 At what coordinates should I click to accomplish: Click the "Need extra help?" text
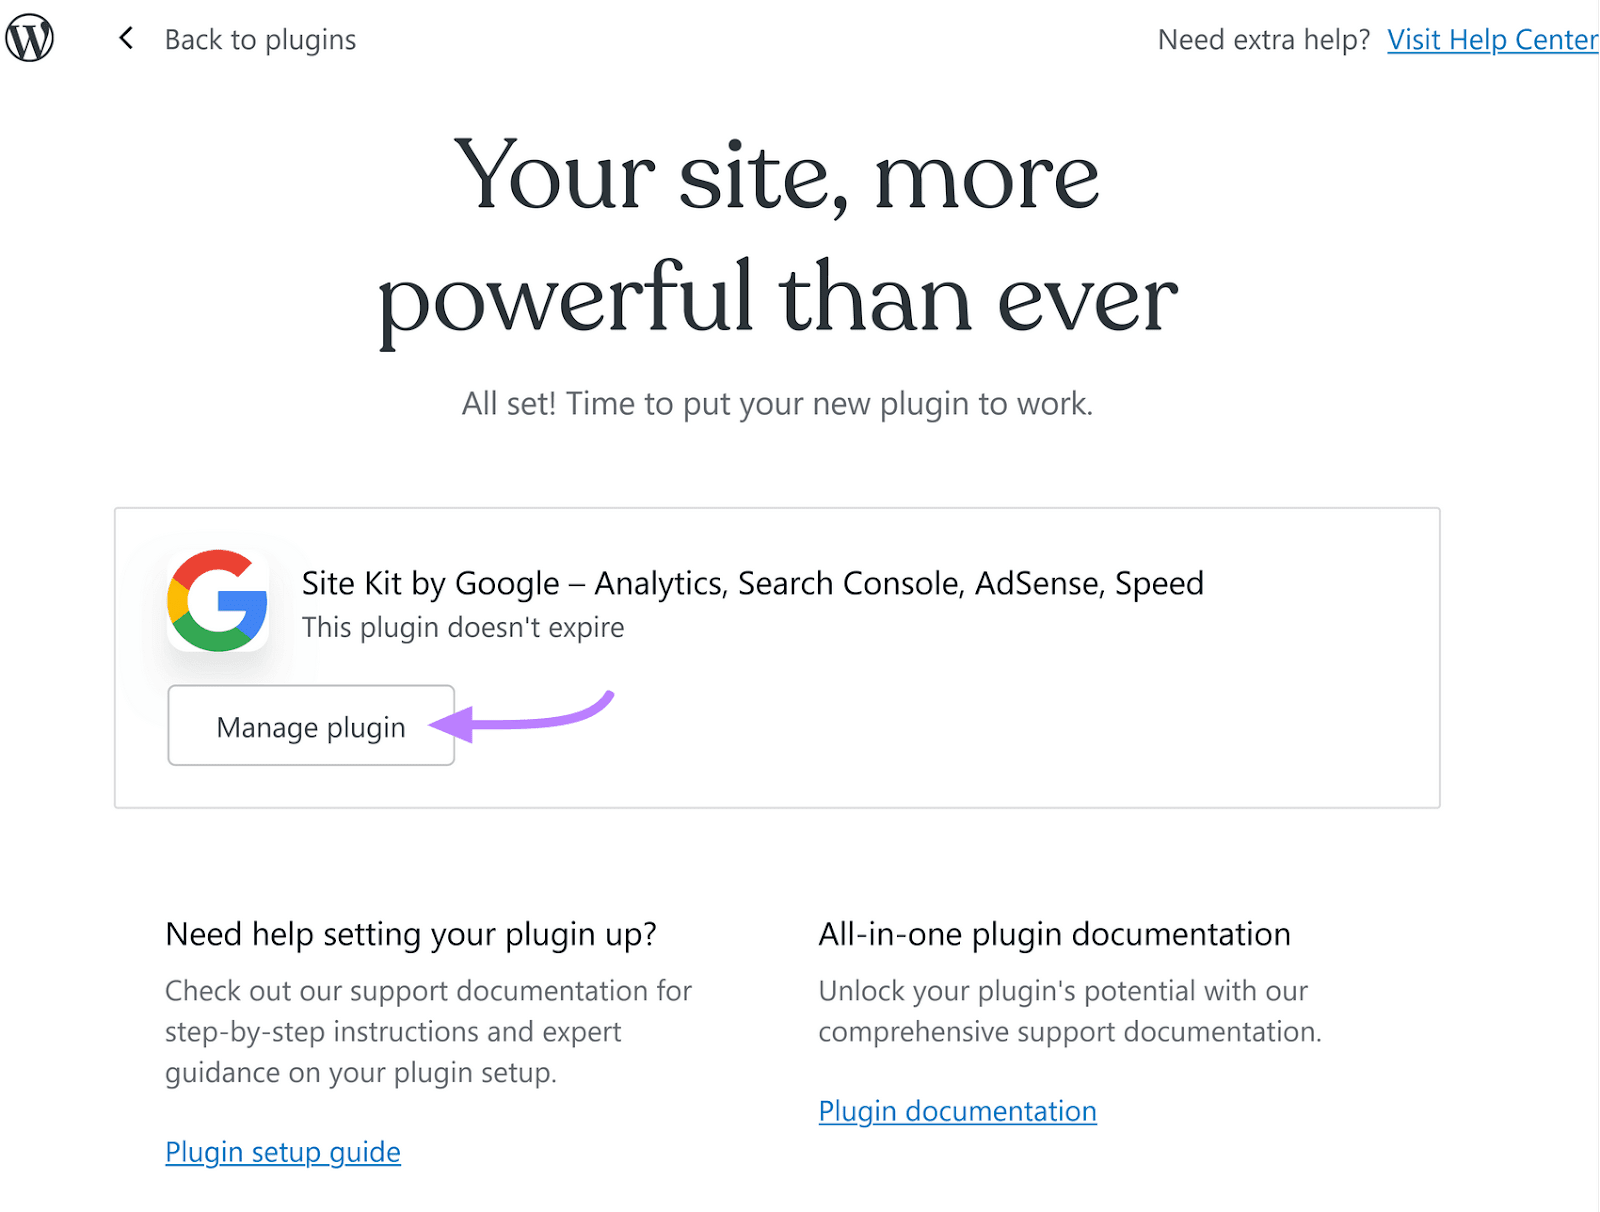1263,40
